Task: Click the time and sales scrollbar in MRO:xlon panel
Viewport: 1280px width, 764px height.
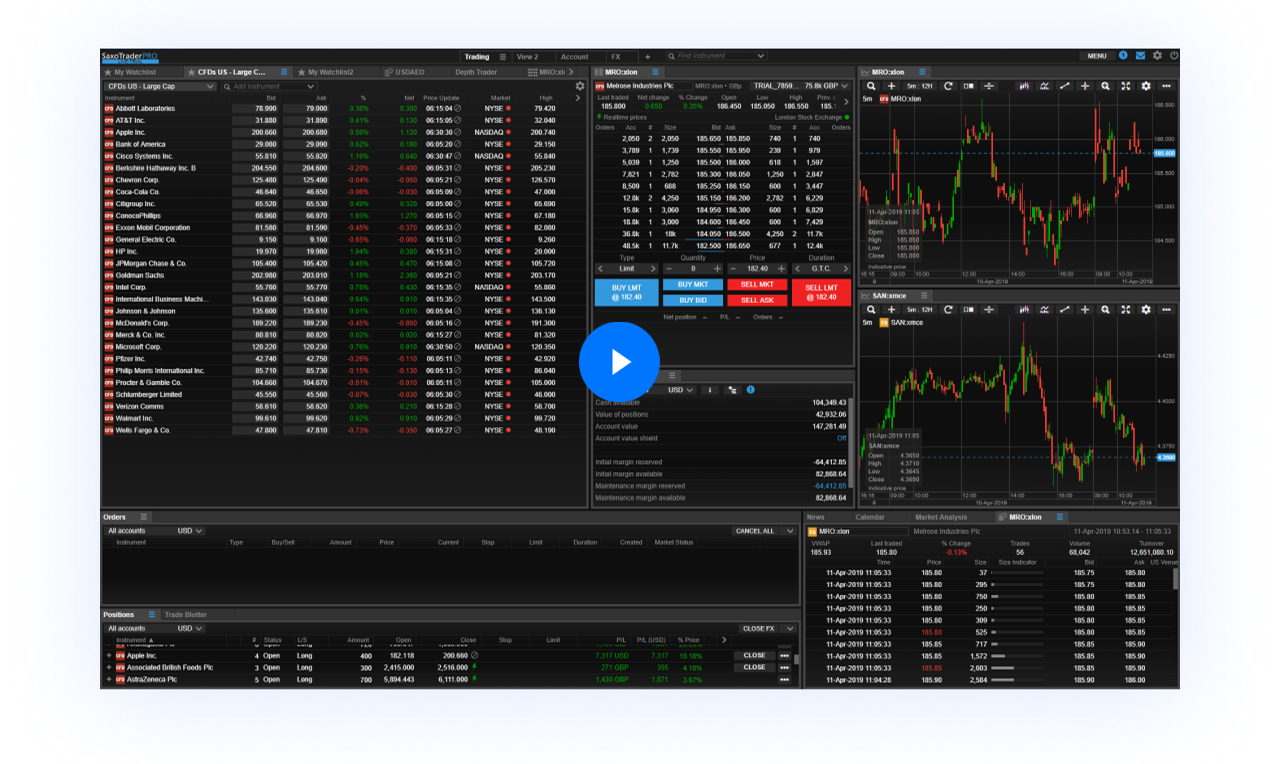Action: click(1175, 579)
